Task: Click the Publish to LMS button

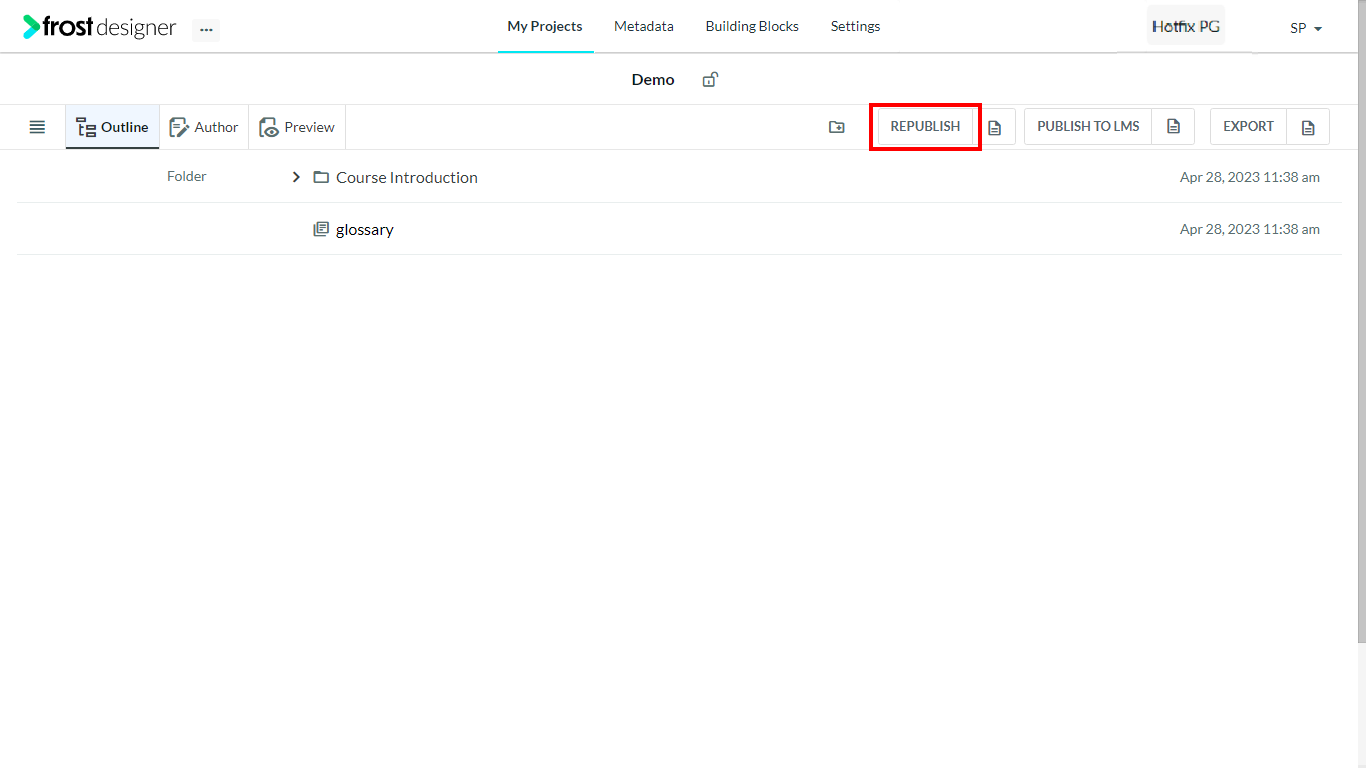Action: [x=1088, y=127]
